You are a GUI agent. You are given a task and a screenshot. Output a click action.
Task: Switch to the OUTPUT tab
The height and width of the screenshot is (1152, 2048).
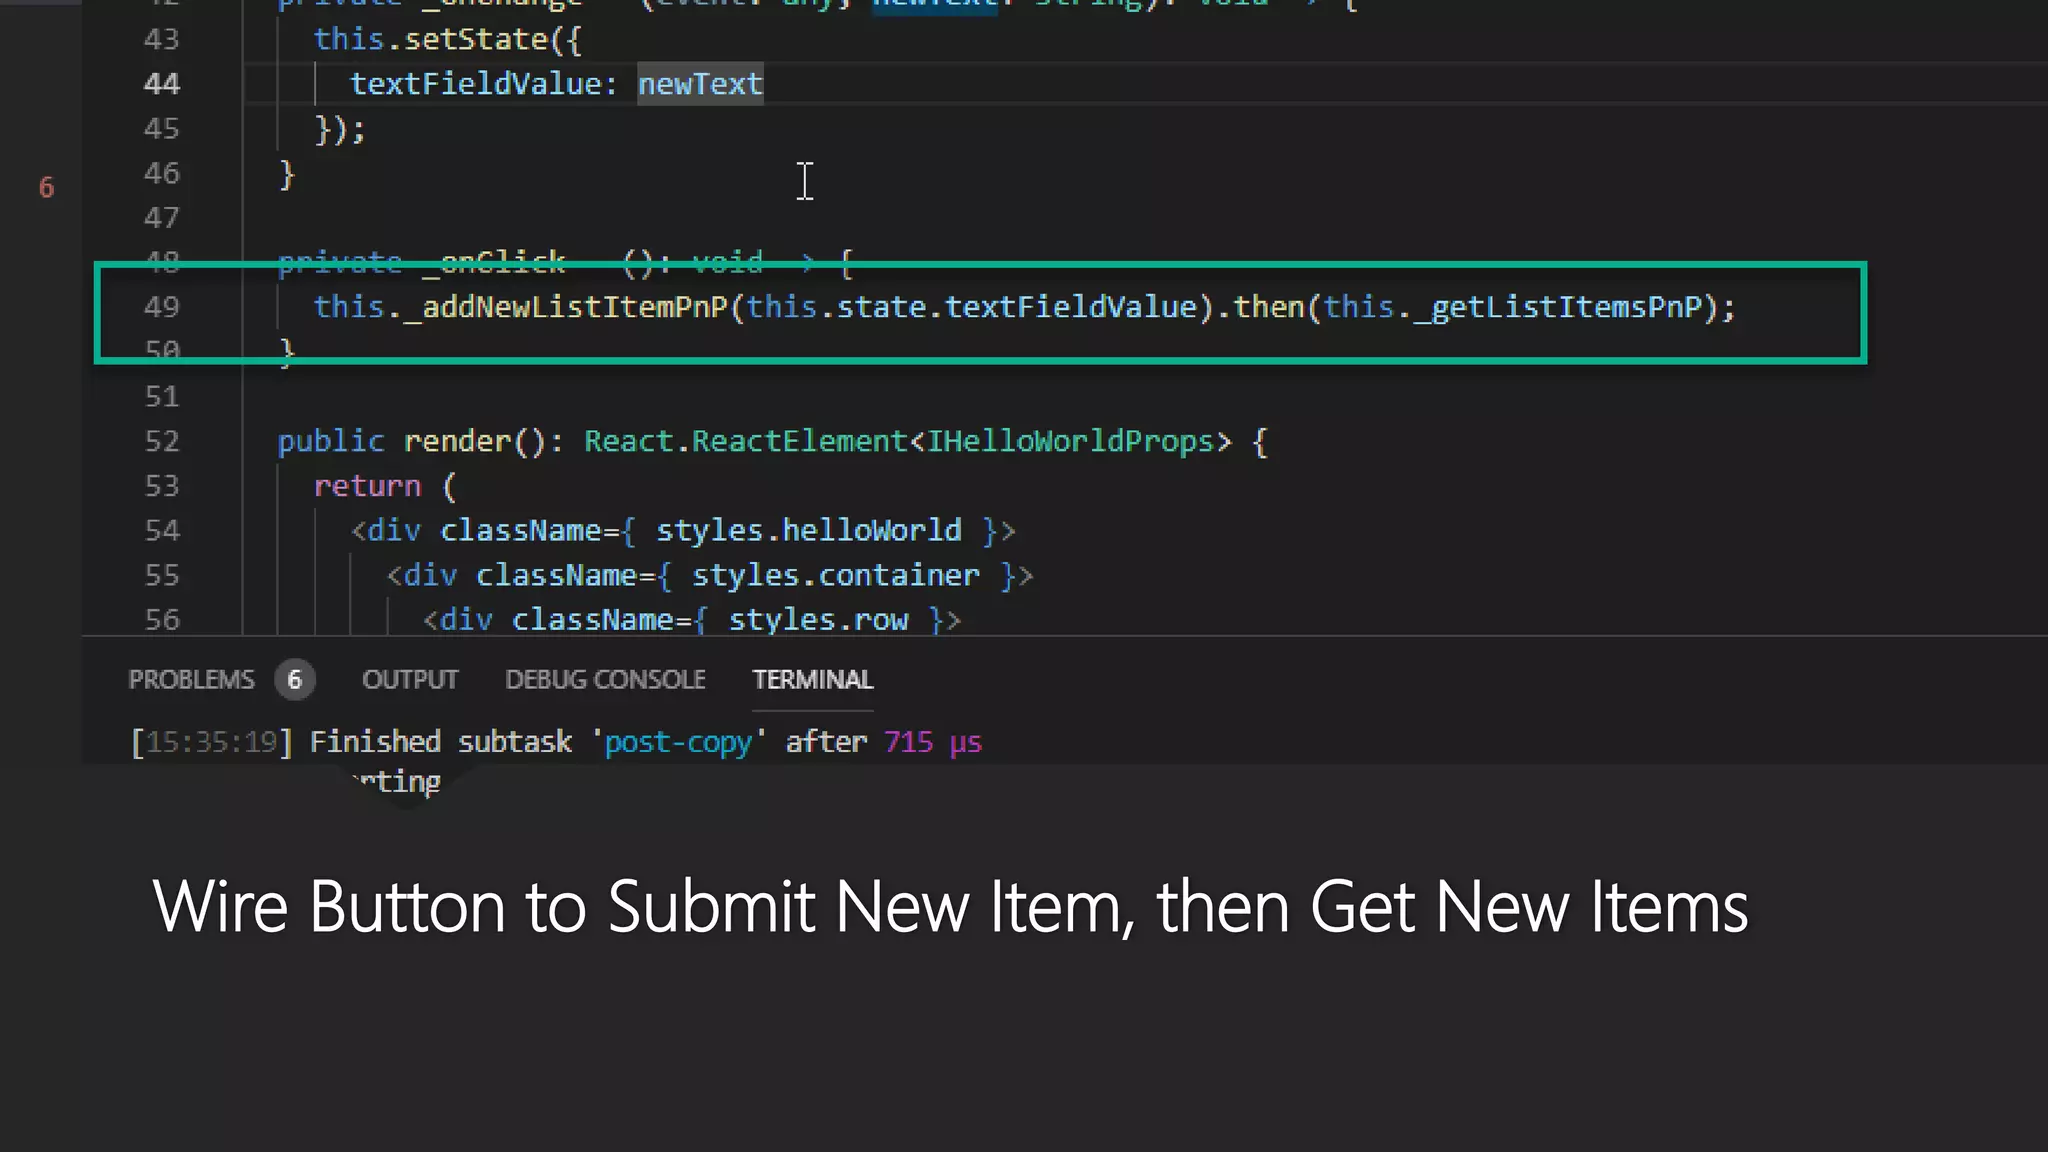click(410, 680)
